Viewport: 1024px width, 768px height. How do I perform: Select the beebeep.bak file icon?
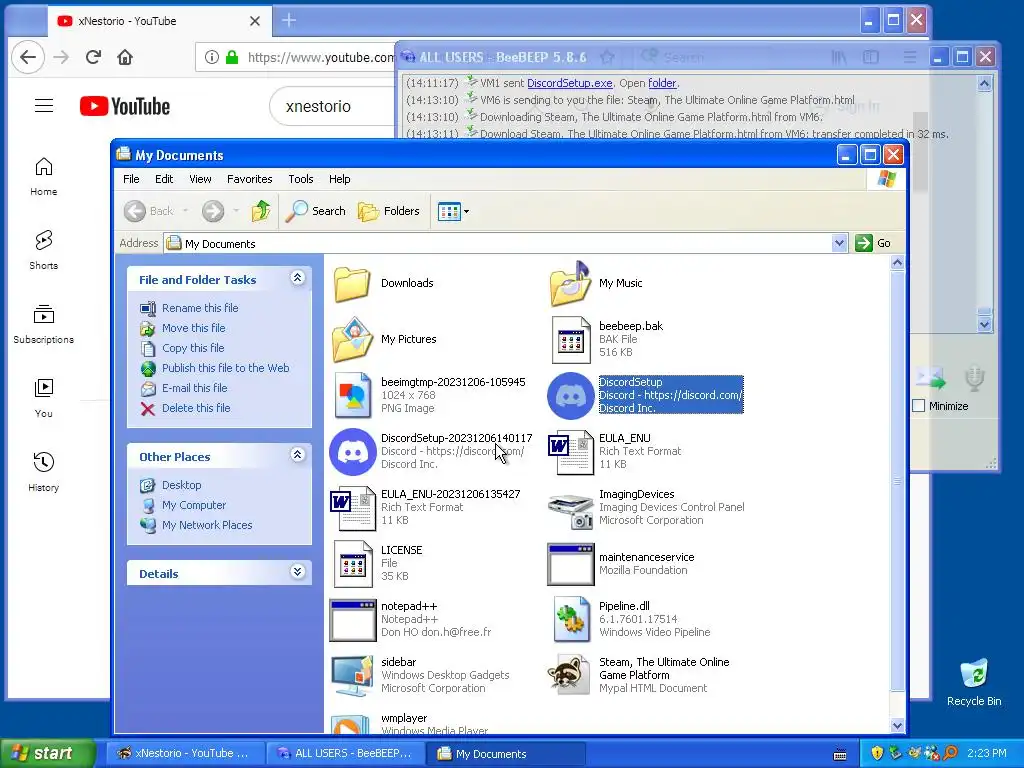(571, 340)
